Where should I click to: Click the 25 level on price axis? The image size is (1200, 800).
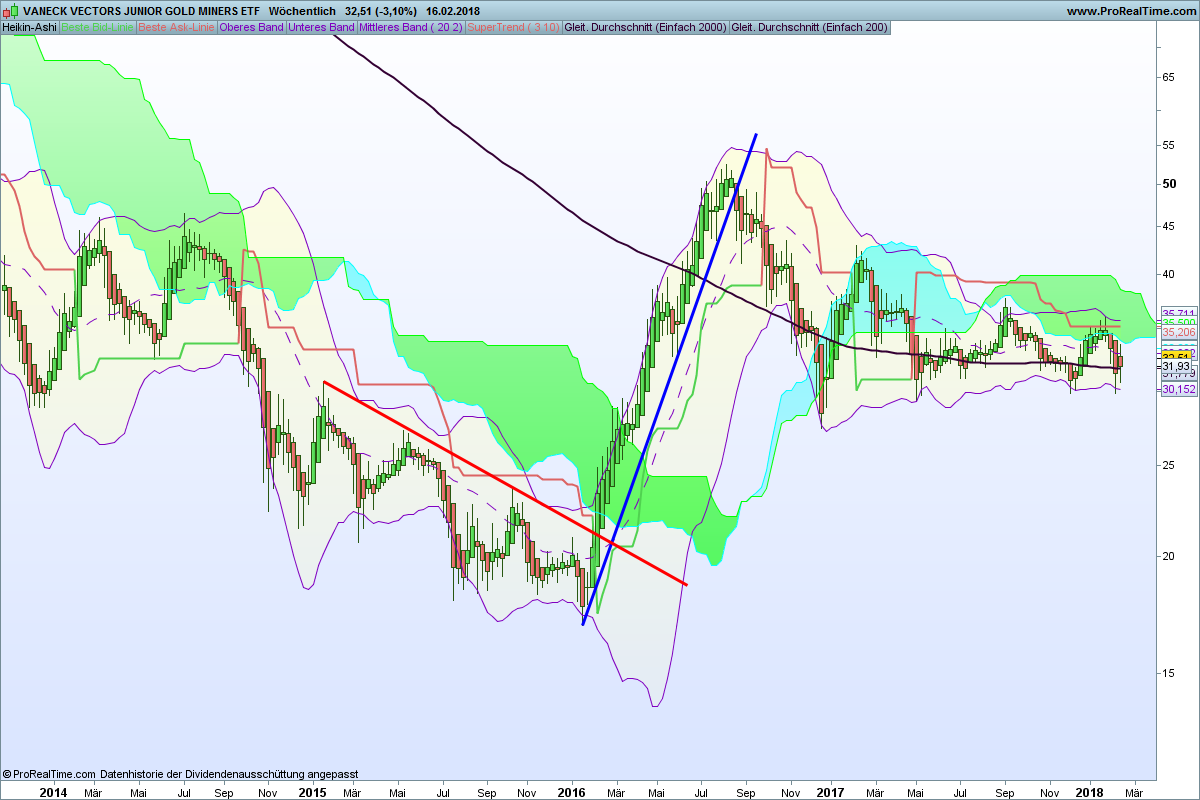[1167, 465]
